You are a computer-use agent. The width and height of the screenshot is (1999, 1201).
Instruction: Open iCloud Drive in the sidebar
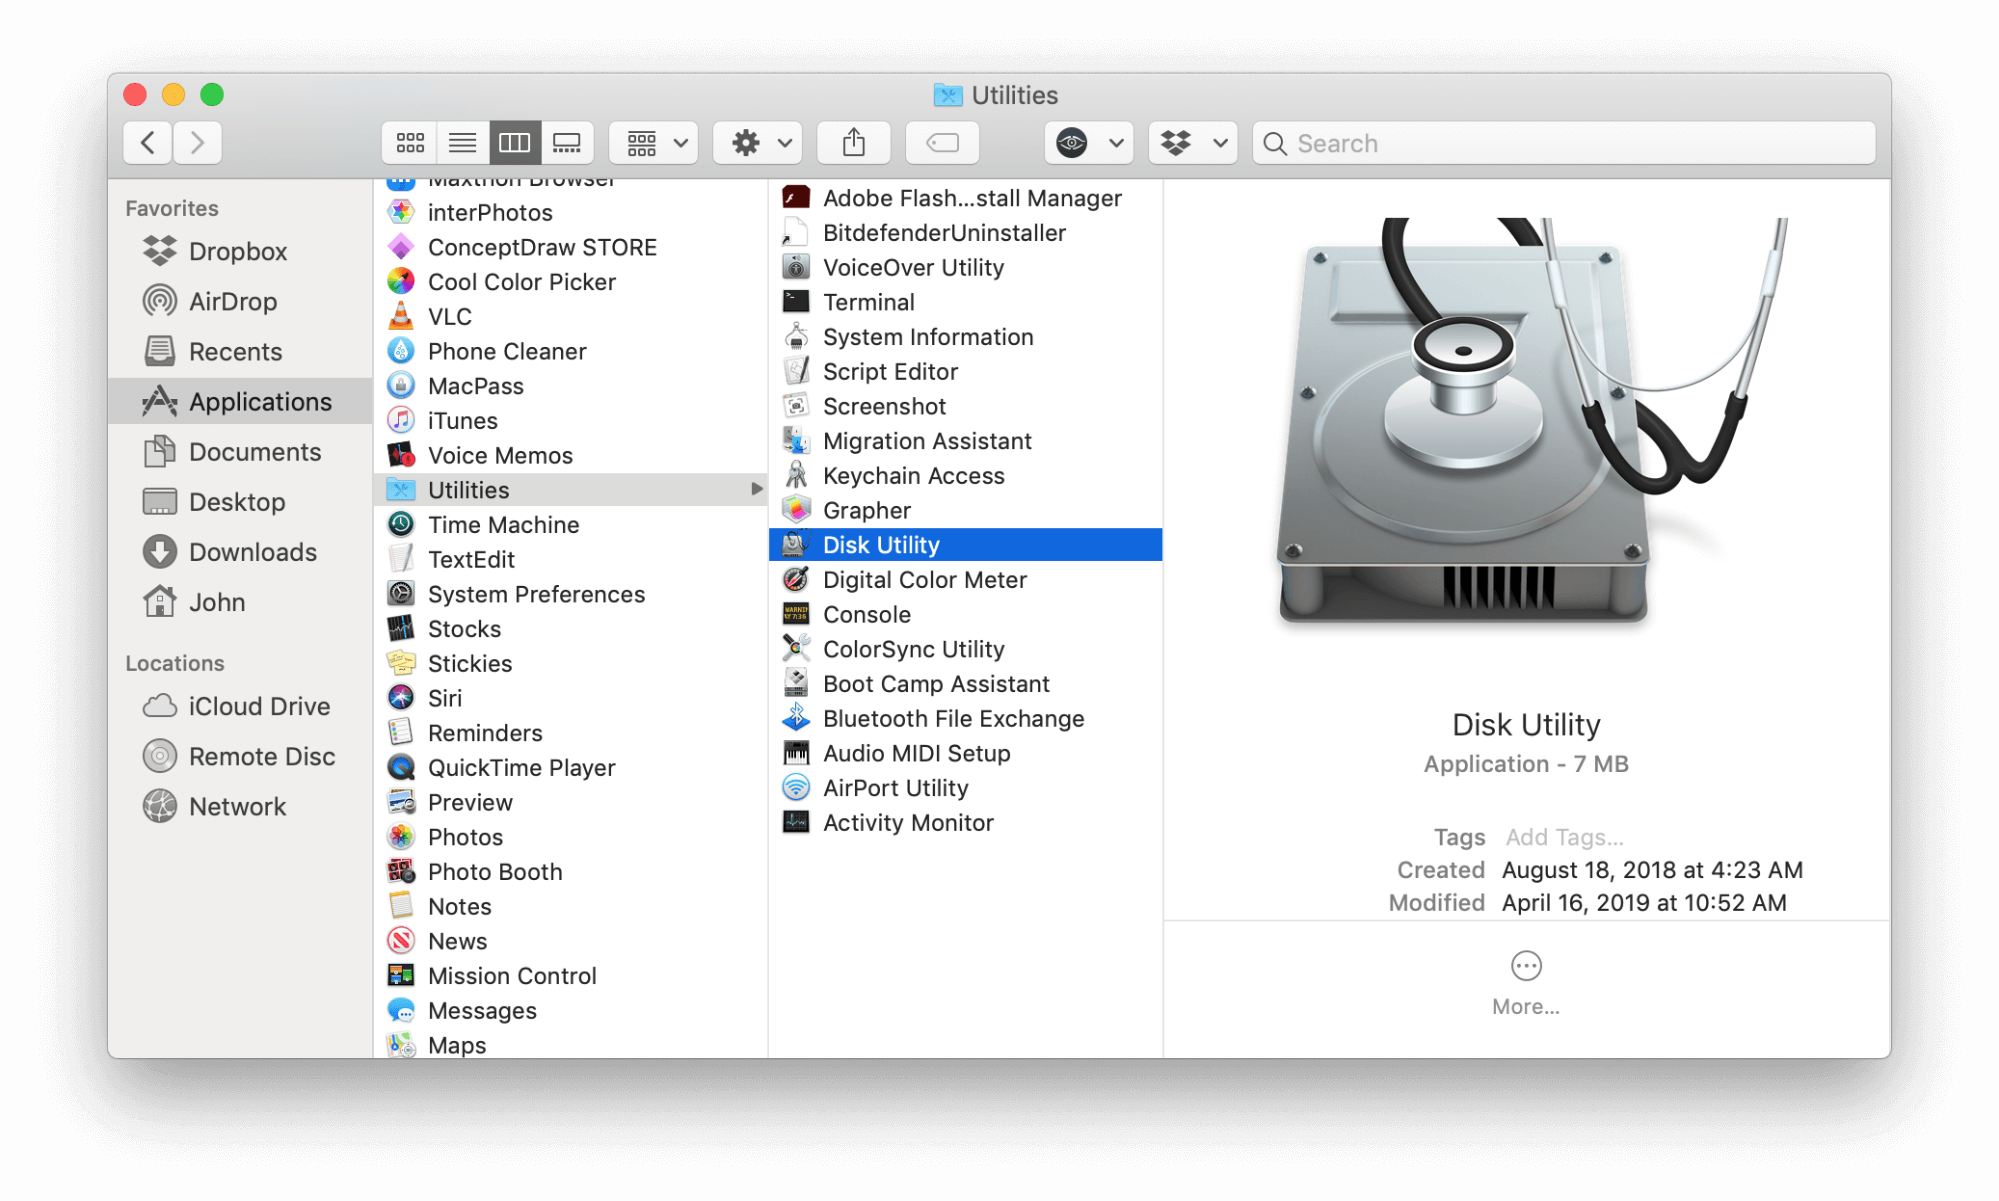point(240,706)
